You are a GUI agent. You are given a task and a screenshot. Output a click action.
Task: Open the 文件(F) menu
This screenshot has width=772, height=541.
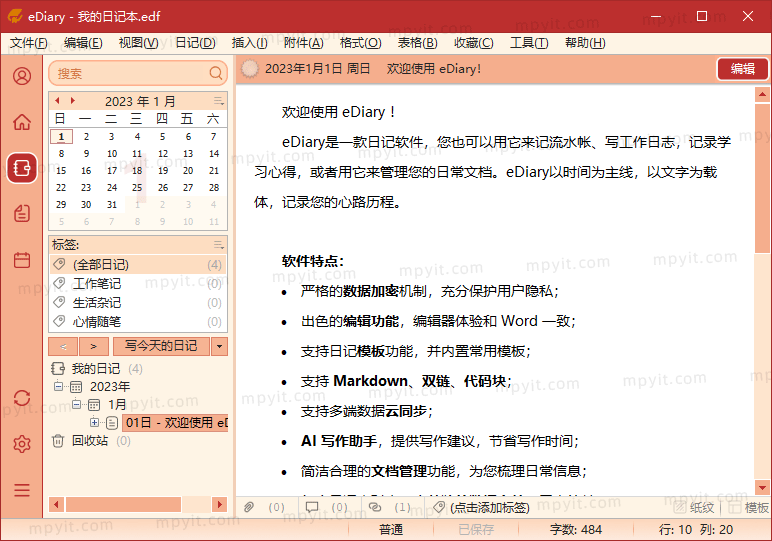pos(29,43)
